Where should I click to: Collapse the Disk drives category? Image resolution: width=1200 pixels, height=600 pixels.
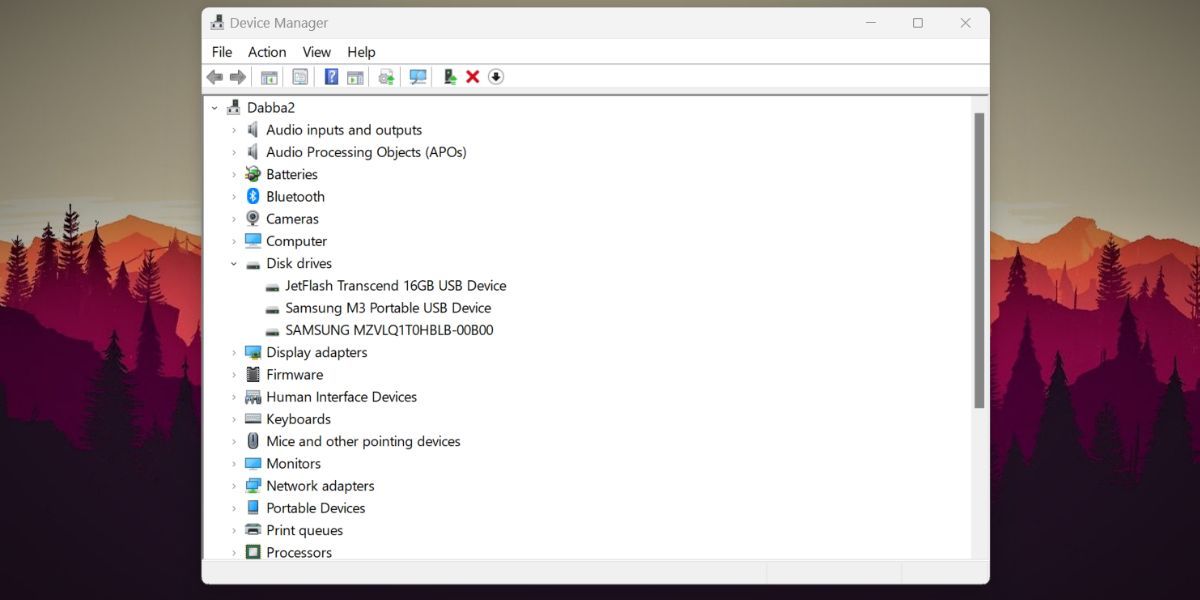(234, 263)
